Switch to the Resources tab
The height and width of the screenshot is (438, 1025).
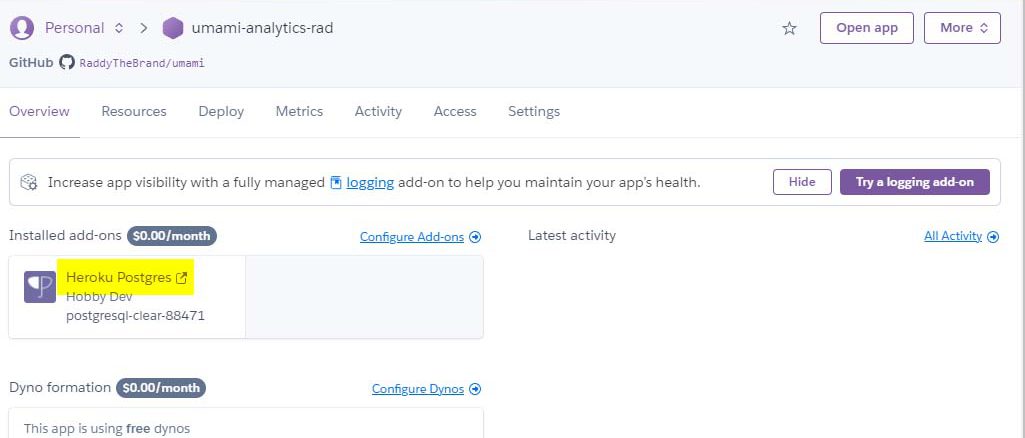(x=134, y=112)
